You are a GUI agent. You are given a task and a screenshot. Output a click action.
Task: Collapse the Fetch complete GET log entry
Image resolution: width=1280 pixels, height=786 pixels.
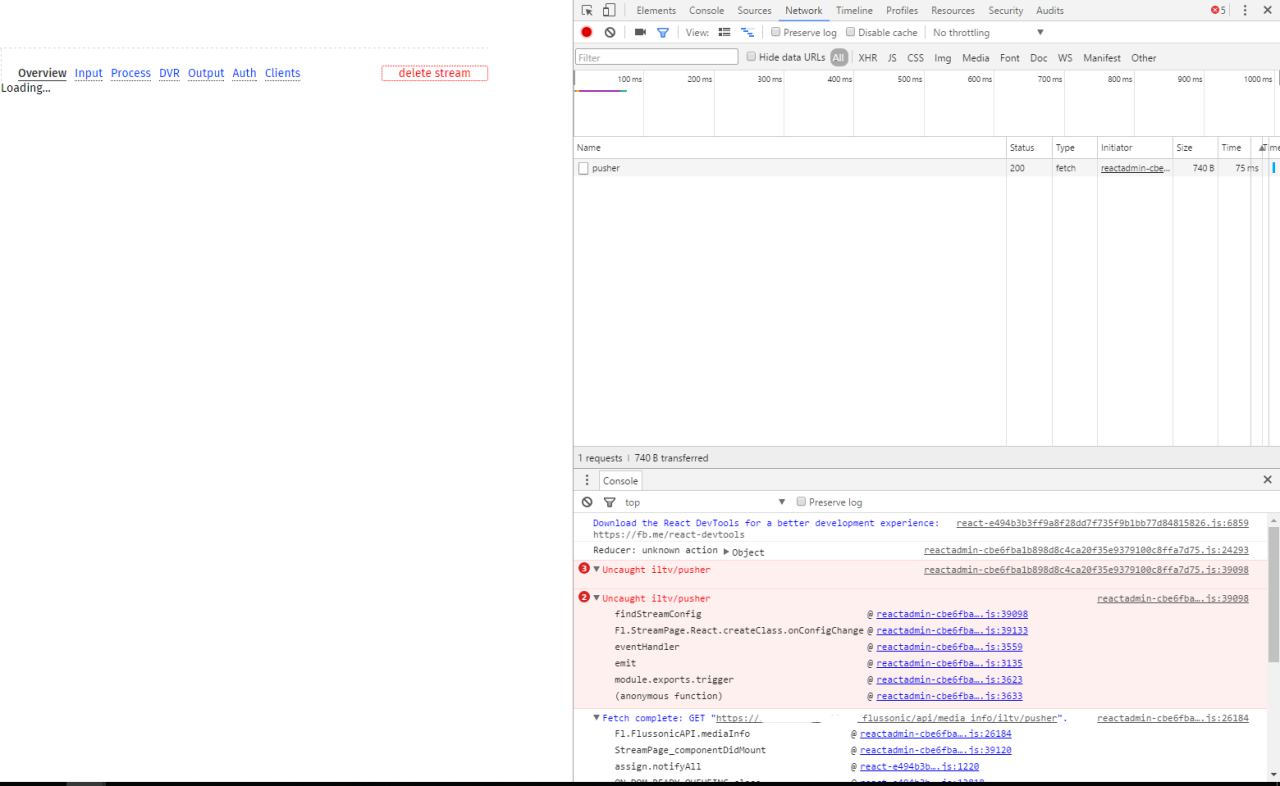click(597, 718)
